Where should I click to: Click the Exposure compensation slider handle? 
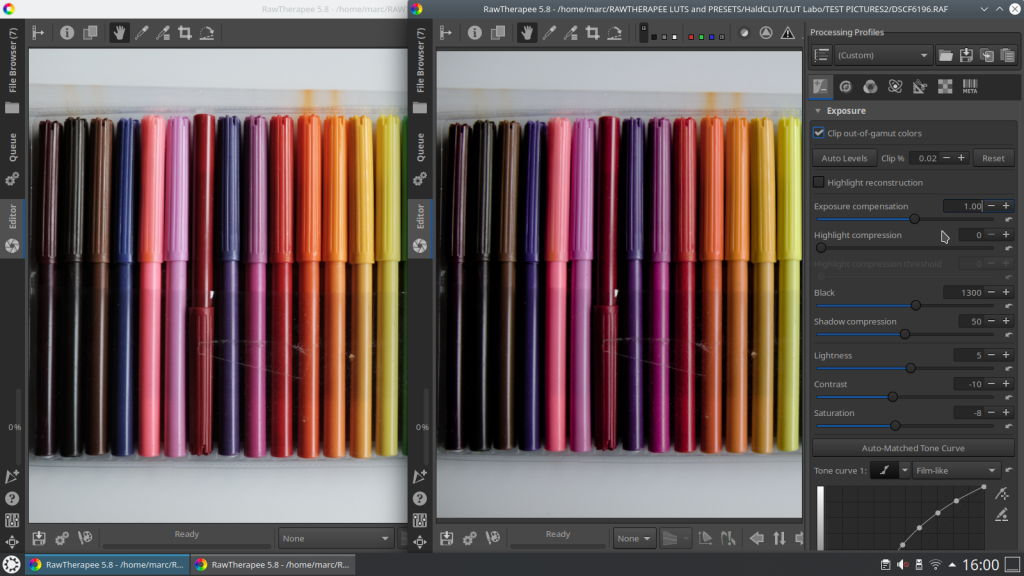914,219
